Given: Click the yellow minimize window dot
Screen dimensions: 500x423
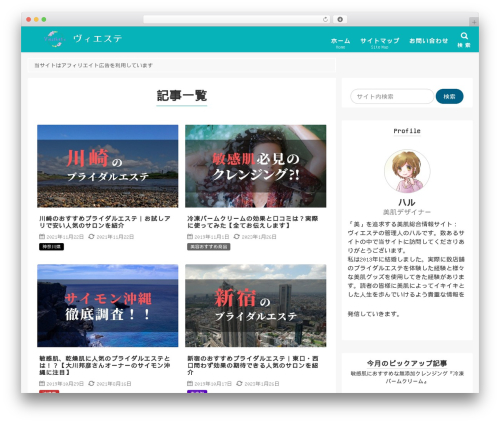Looking at the screenshot, I should (36, 19).
